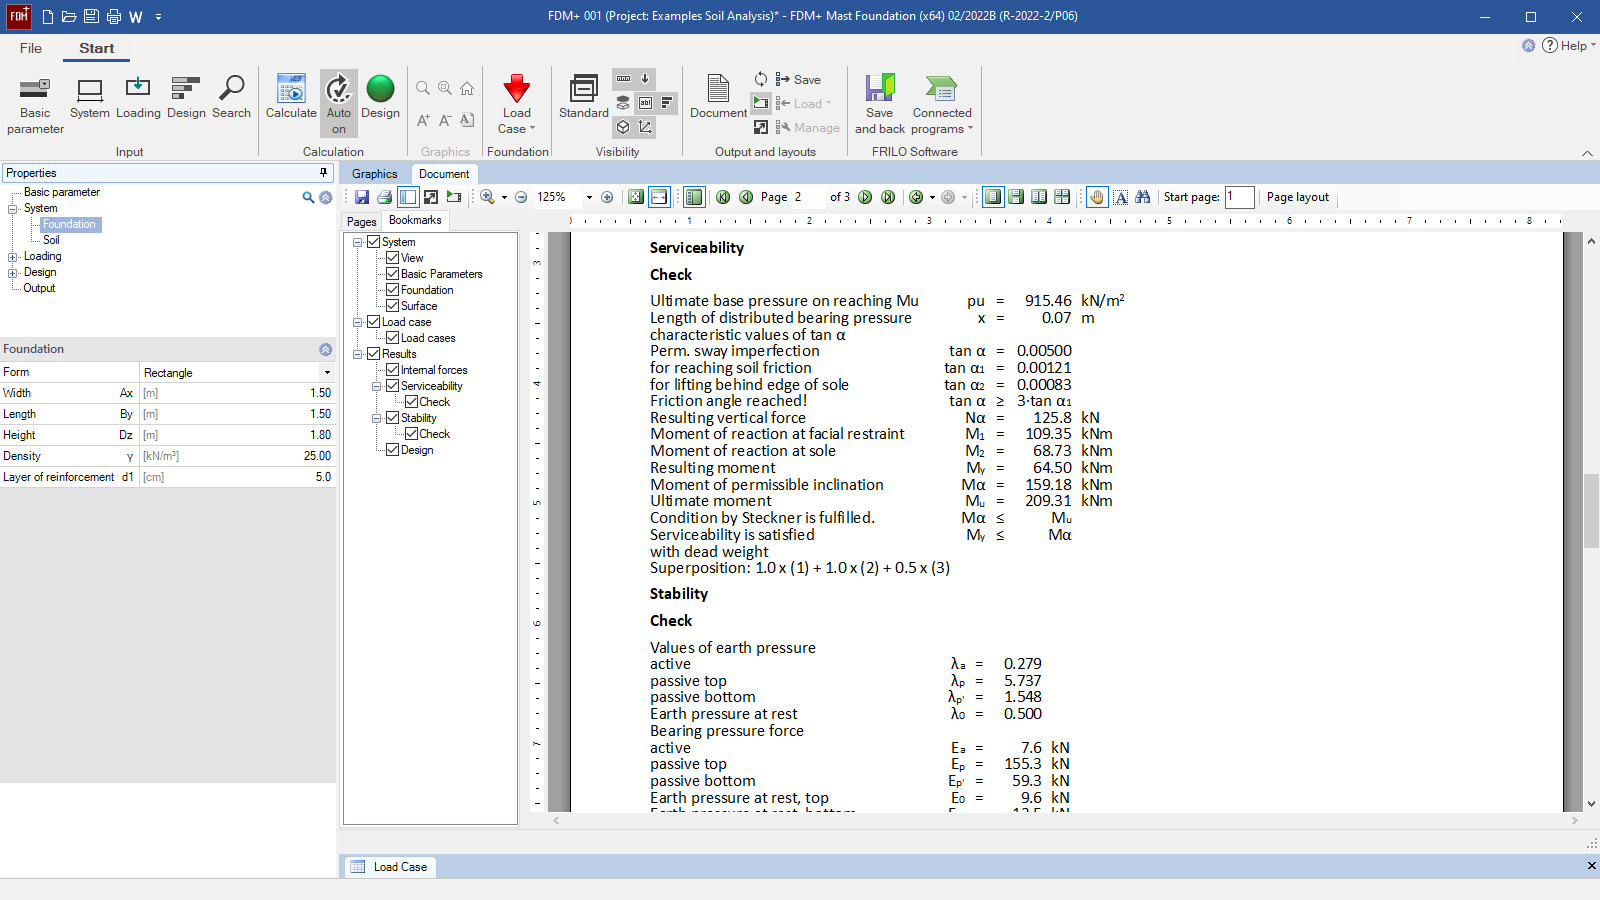Go to the first page
1600x900 pixels.
[723, 197]
